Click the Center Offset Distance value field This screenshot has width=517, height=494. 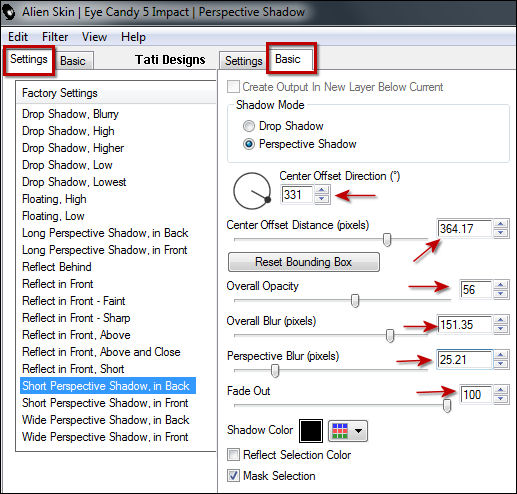(465, 229)
